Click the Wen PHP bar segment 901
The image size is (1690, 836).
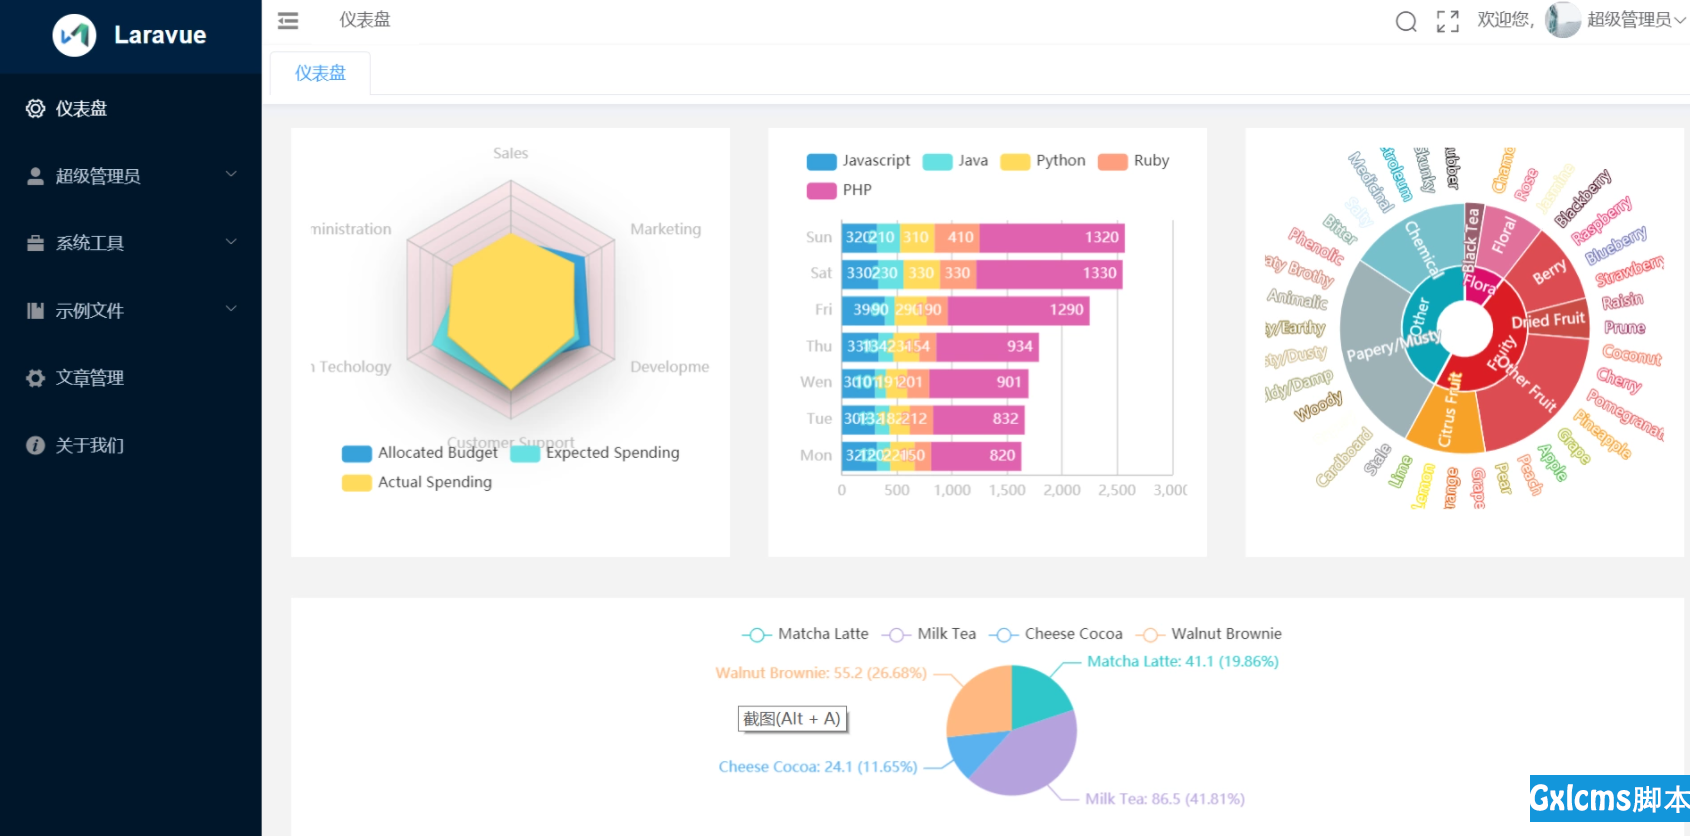click(x=979, y=382)
